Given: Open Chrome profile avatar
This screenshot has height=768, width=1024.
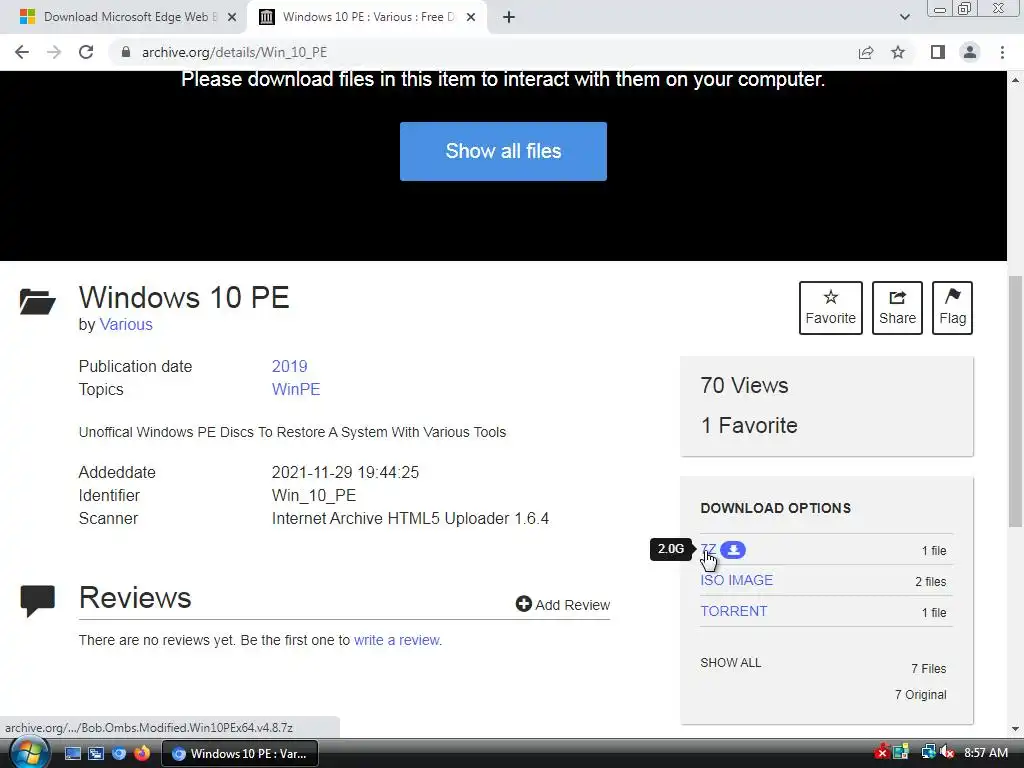Looking at the screenshot, I should click(970, 52).
